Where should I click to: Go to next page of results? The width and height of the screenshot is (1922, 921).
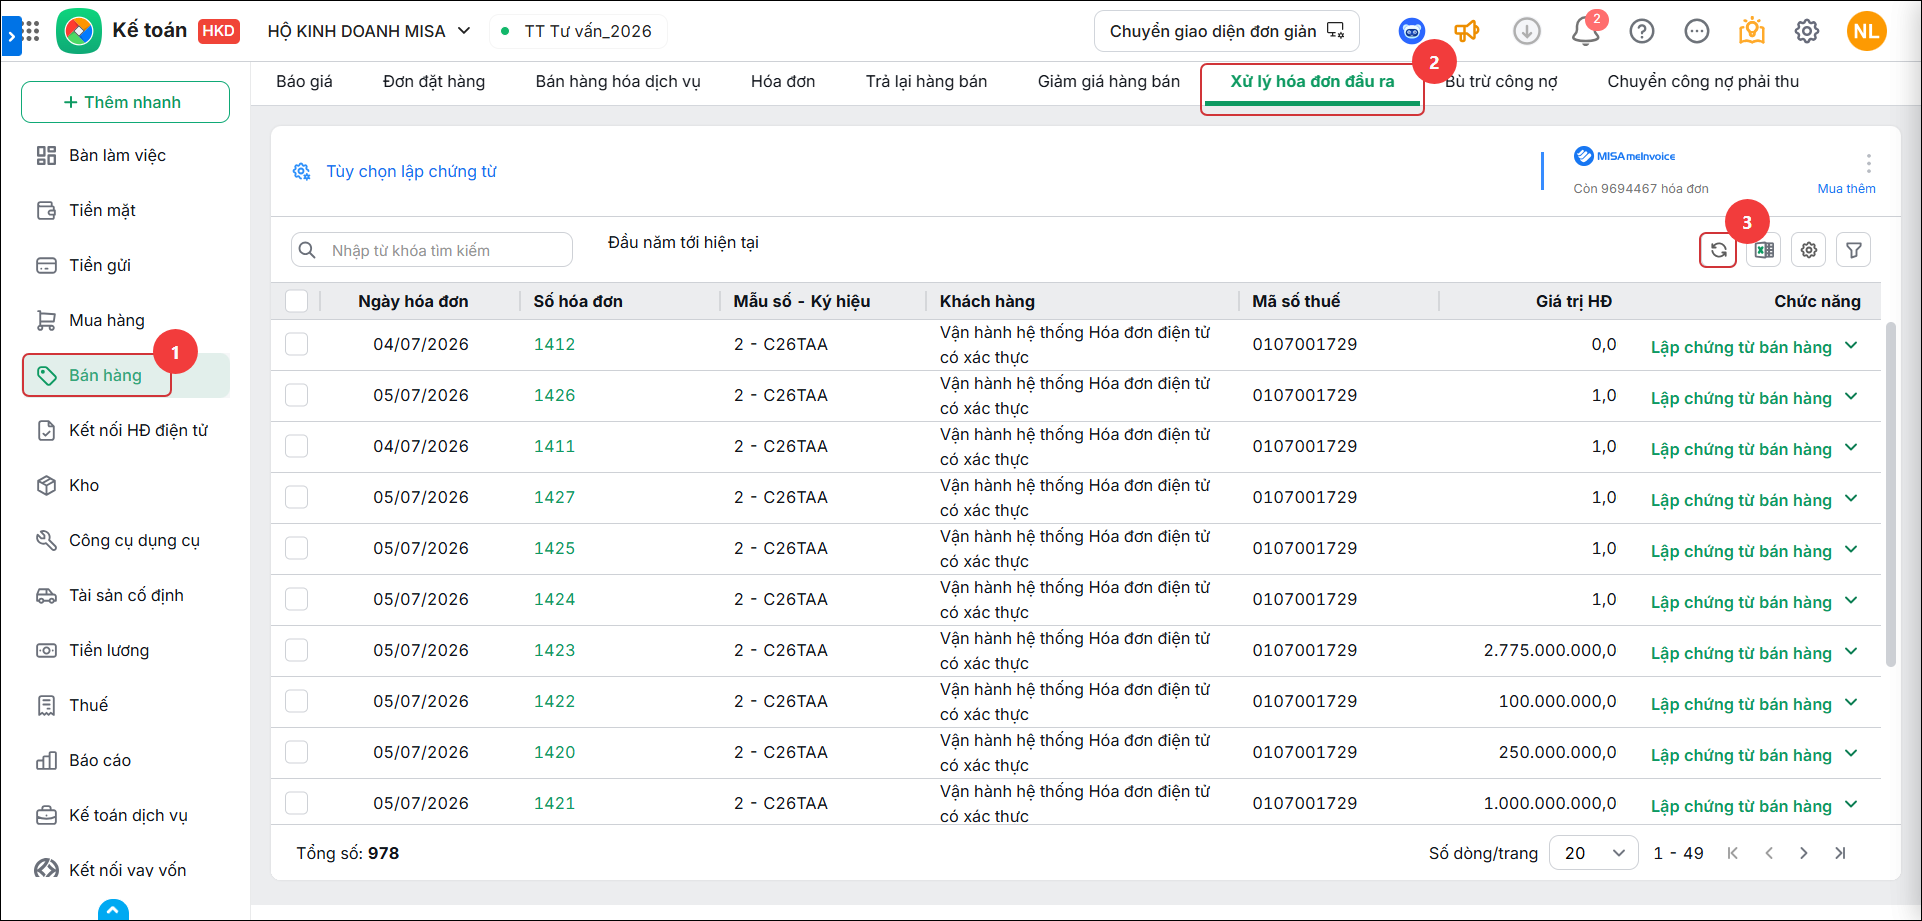[x=1803, y=853]
